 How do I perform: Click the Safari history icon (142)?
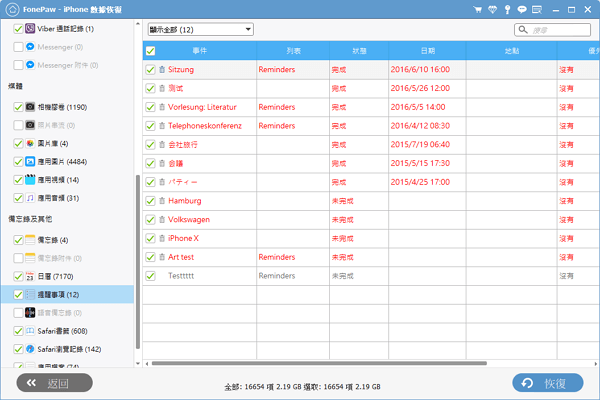(30, 349)
